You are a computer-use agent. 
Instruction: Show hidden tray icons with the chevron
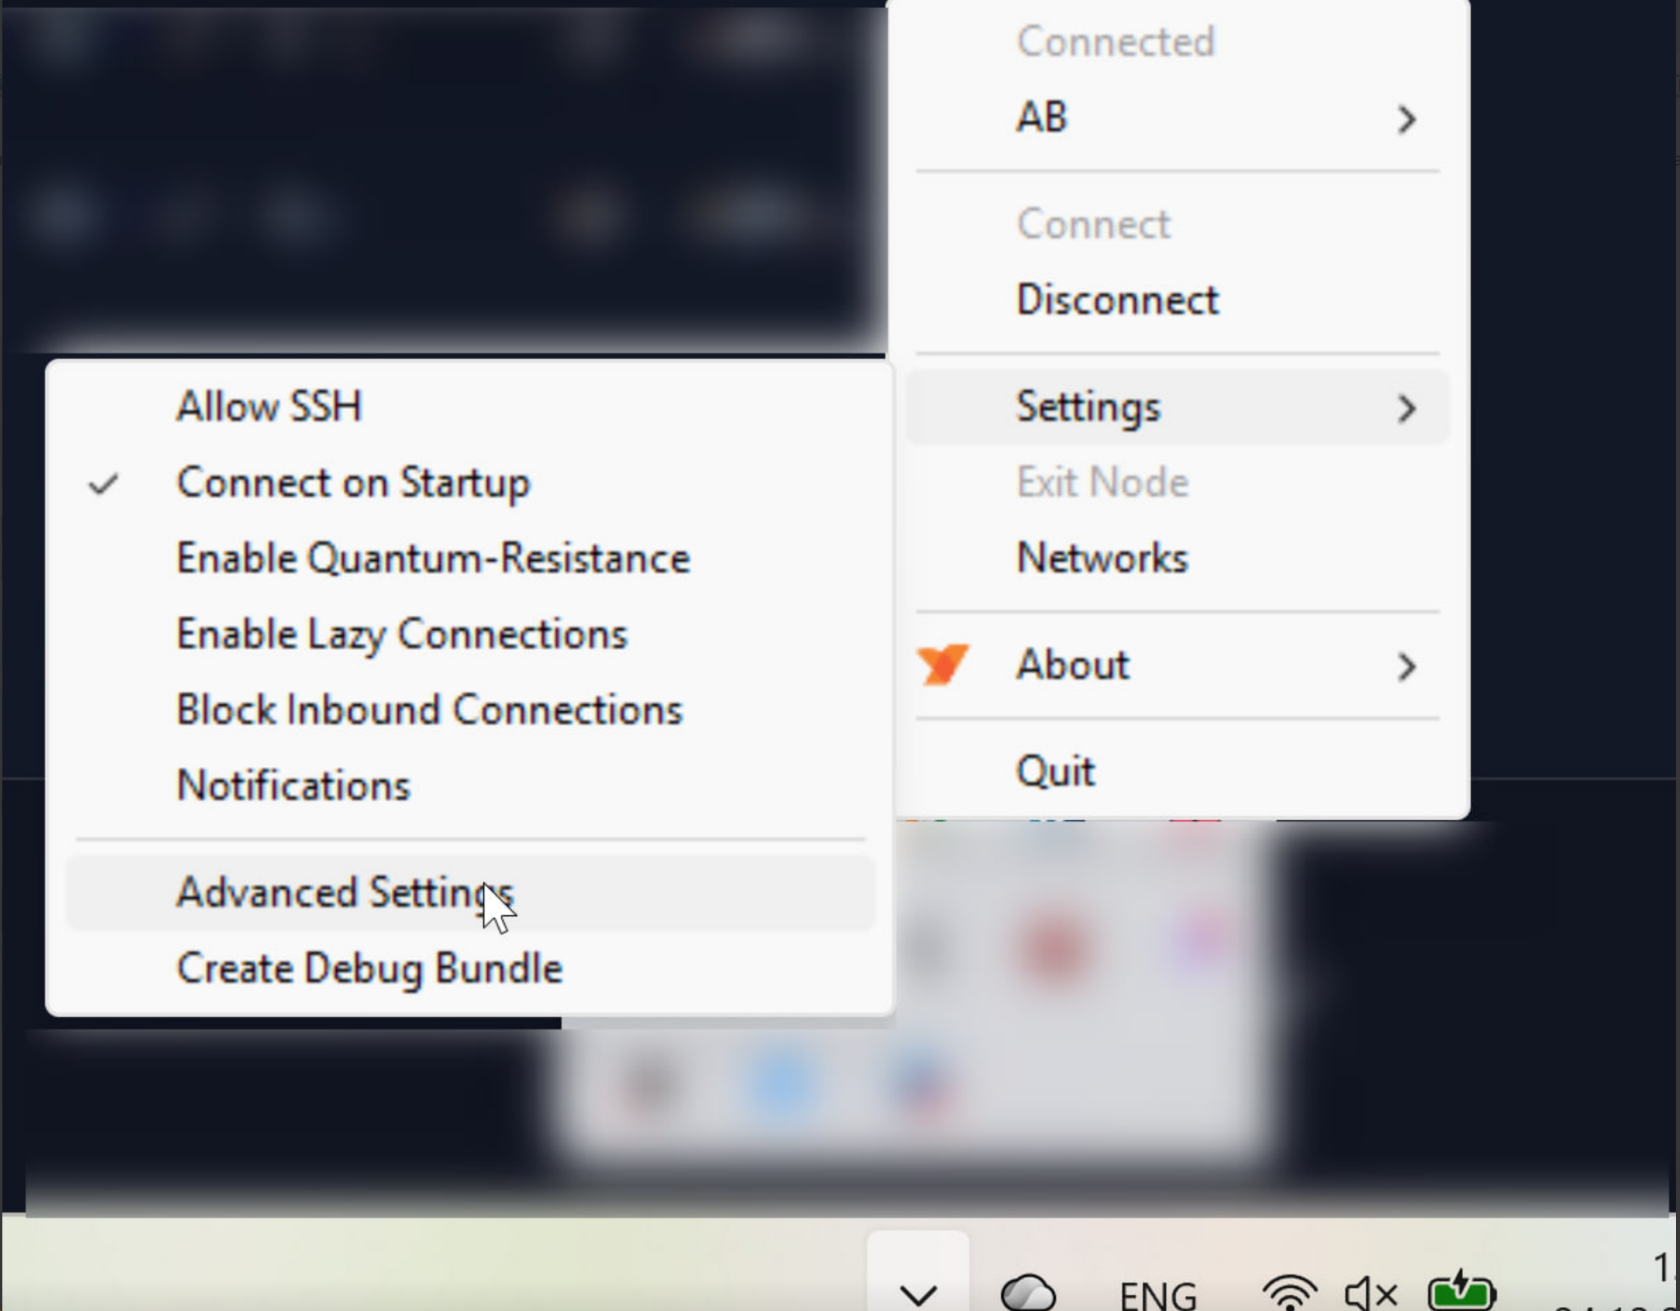tap(918, 1293)
